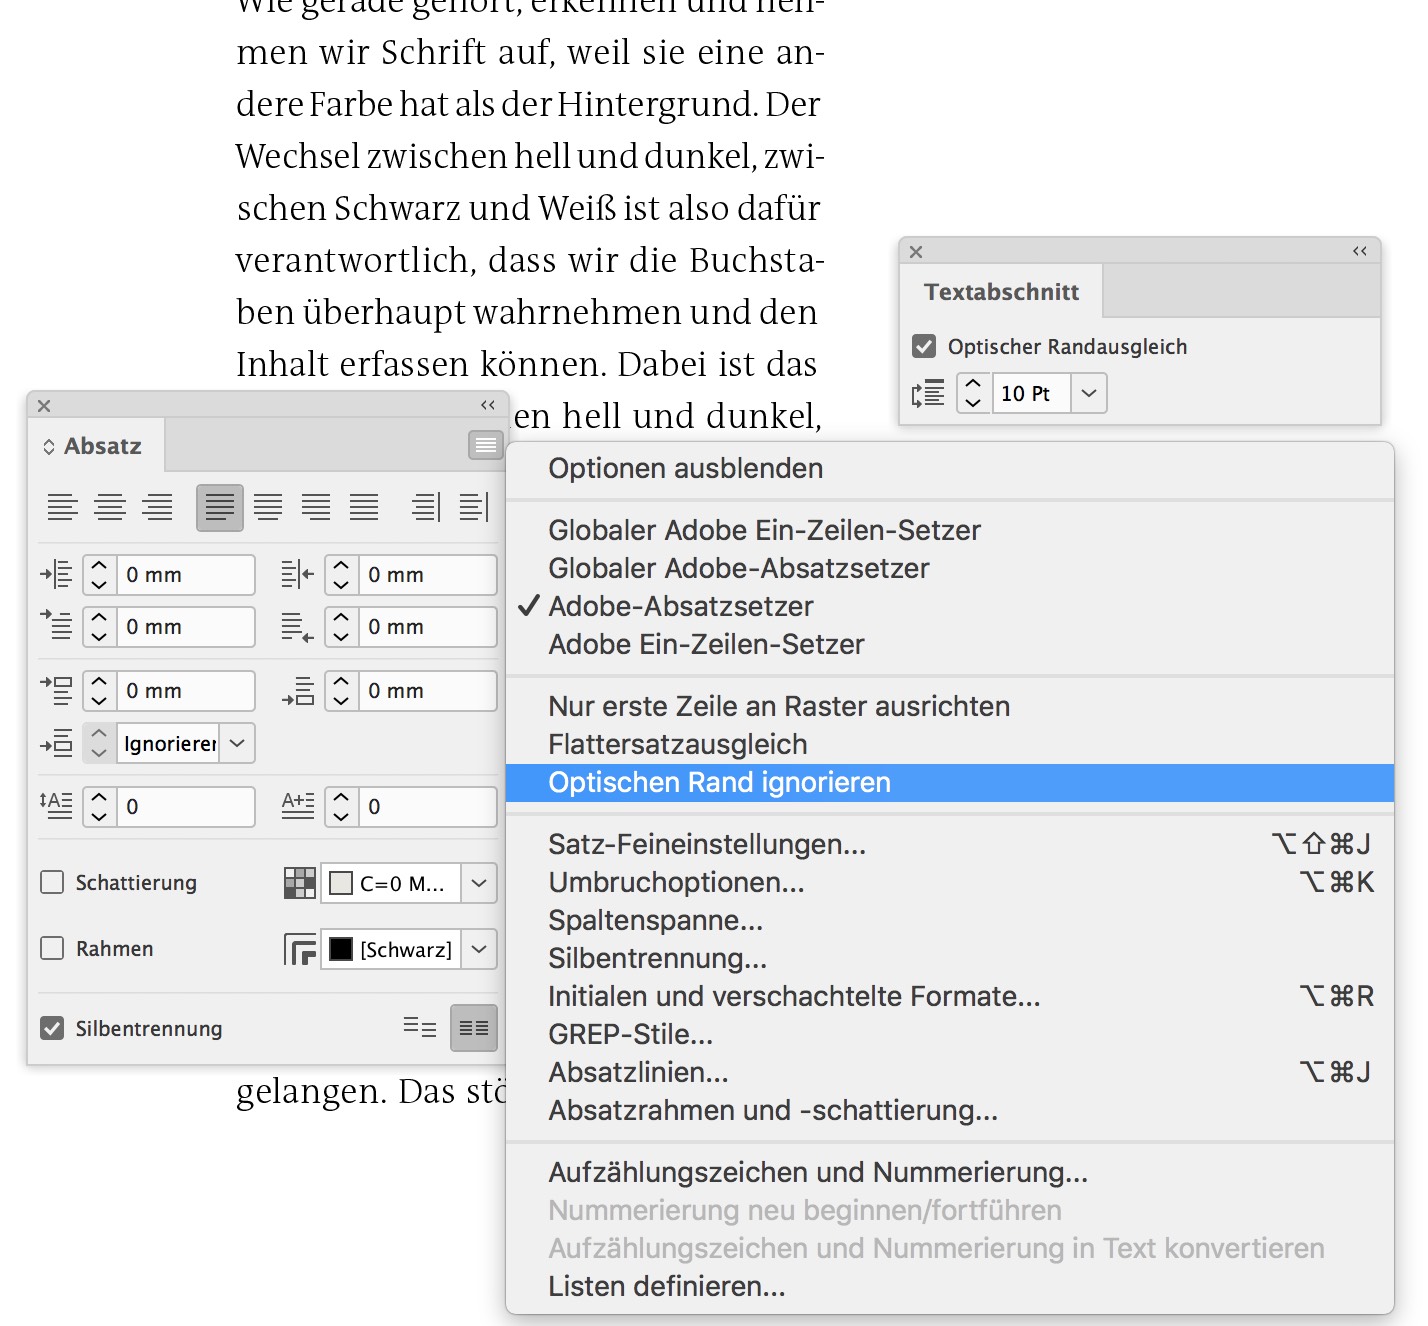Click the optical margin size icon in Textabschnitt
Screen dimensions: 1428x1326
[x=928, y=393]
